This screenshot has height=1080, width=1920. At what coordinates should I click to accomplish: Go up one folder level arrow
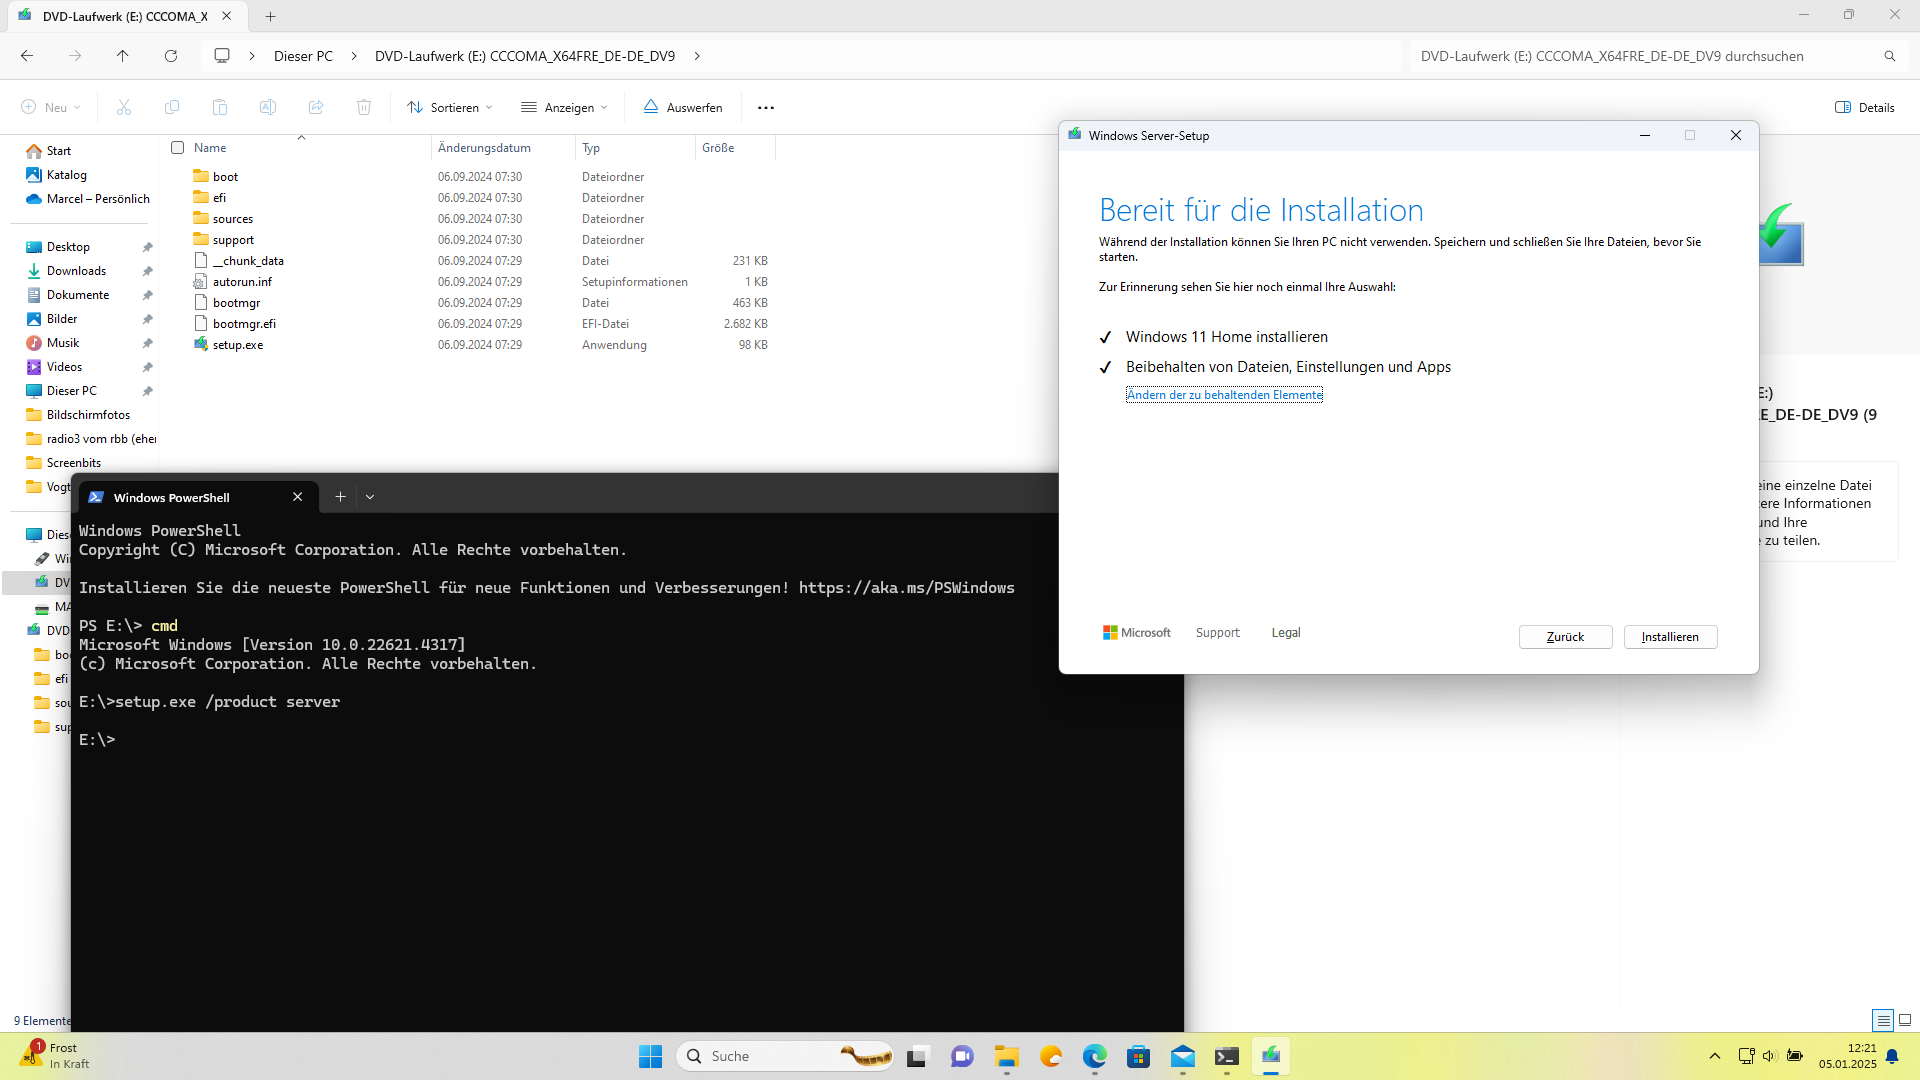point(123,56)
